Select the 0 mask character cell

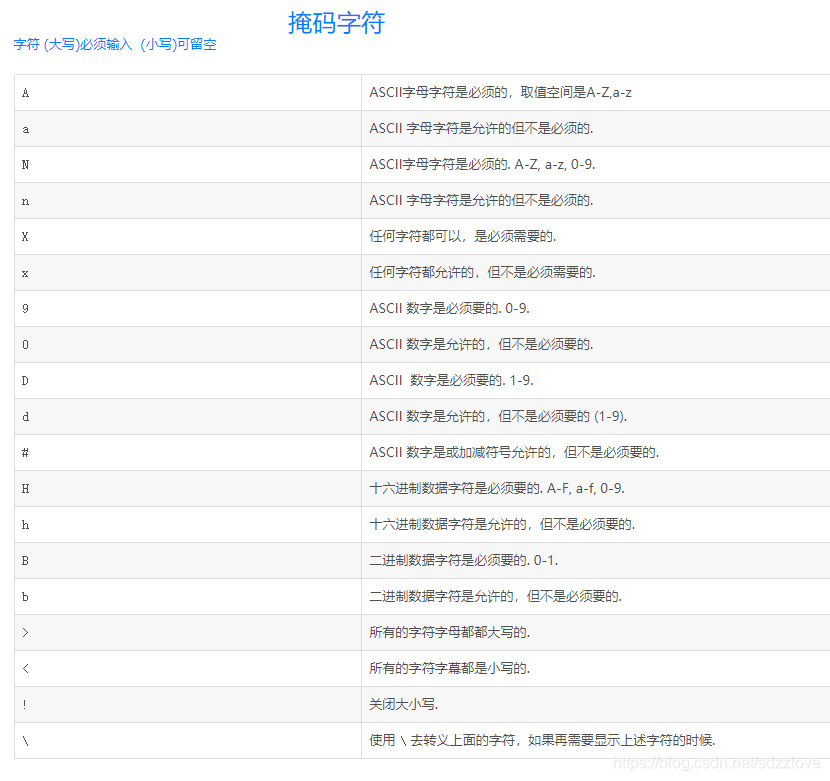[188, 345]
